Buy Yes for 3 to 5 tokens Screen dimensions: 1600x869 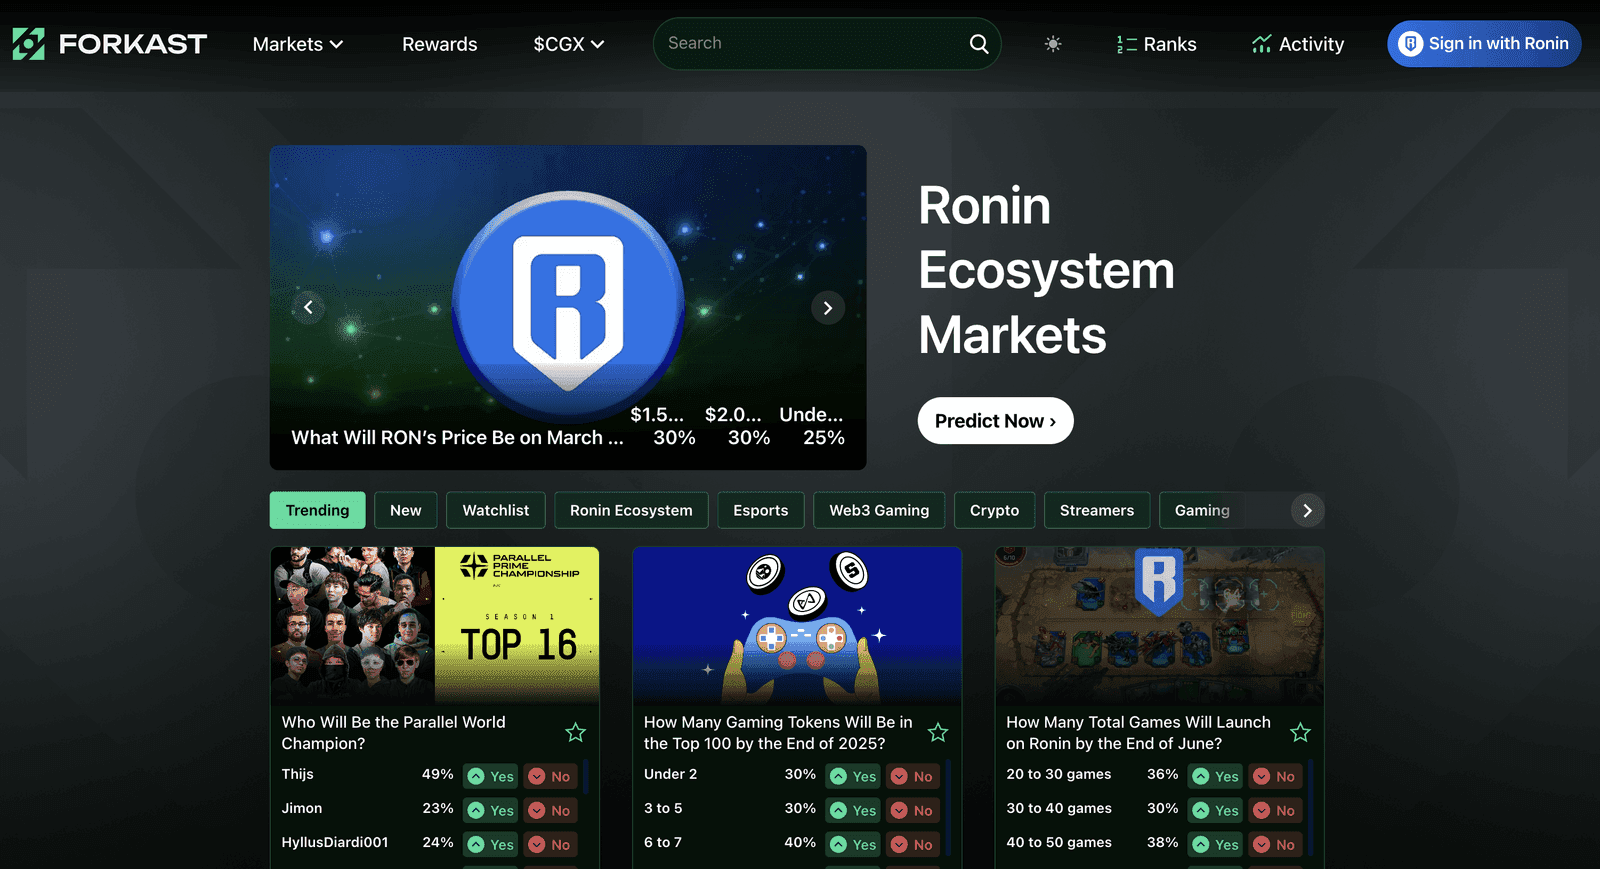[x=853, y=810]
